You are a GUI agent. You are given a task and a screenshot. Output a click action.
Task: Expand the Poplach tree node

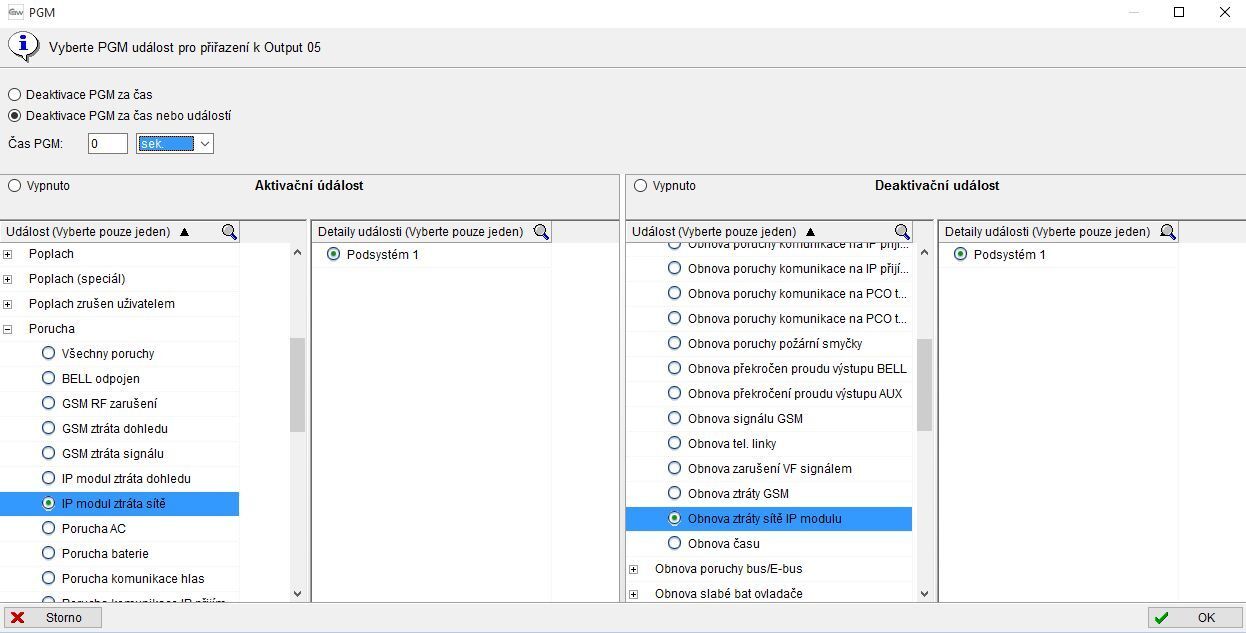pyautogui.click(x=8, y=254)
